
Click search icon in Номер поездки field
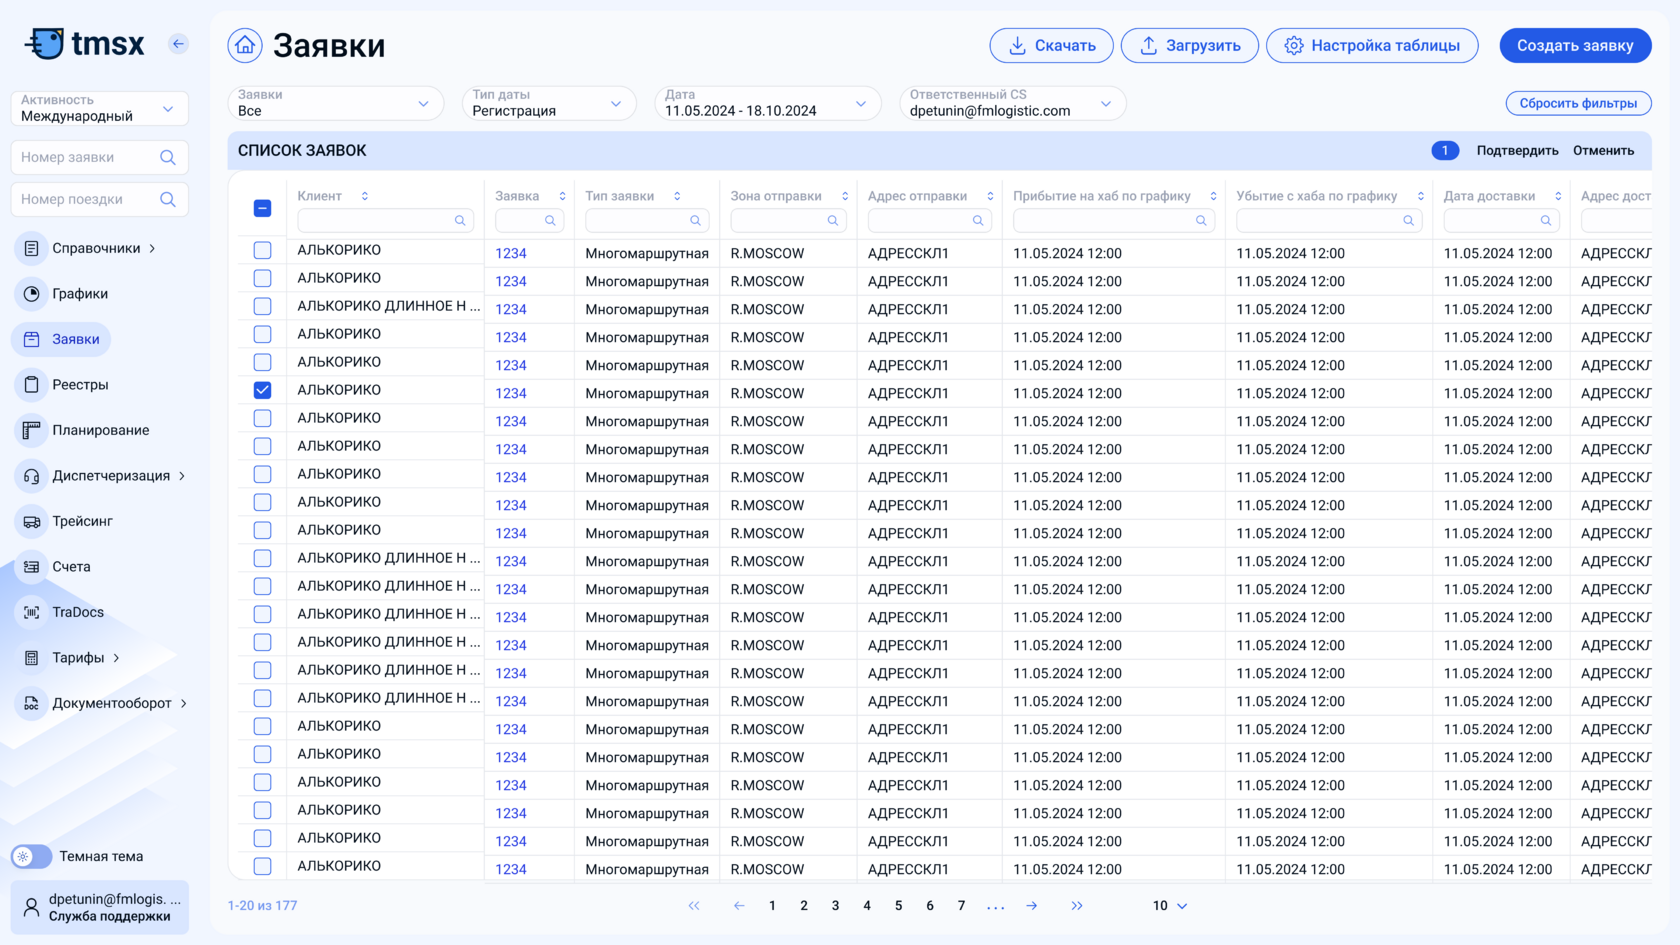coord(168,200)
